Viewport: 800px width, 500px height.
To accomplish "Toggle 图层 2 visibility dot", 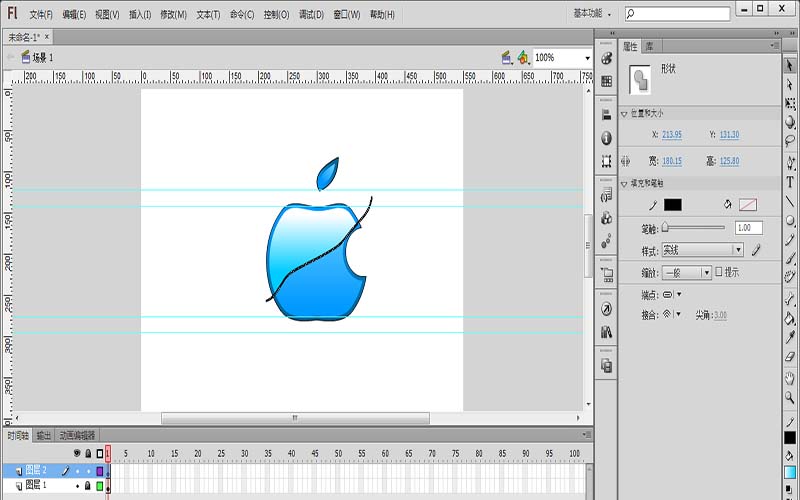I will click(x=77, y=471).
